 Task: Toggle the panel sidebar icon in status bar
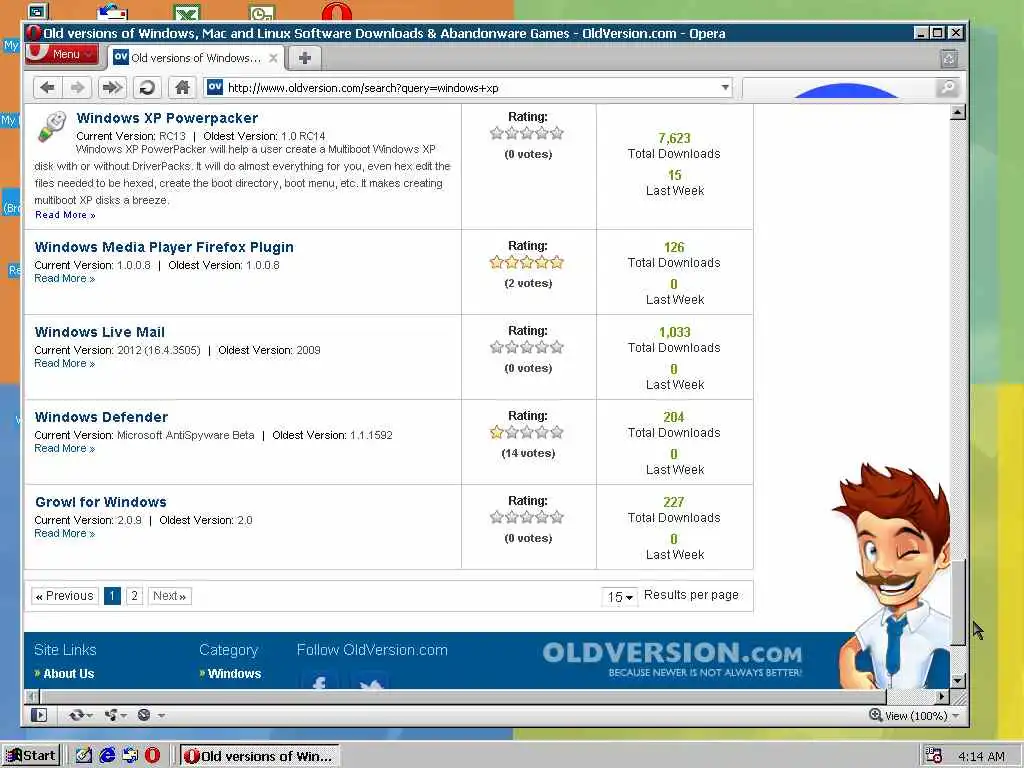pyautogui.click(x=39, y=715)
